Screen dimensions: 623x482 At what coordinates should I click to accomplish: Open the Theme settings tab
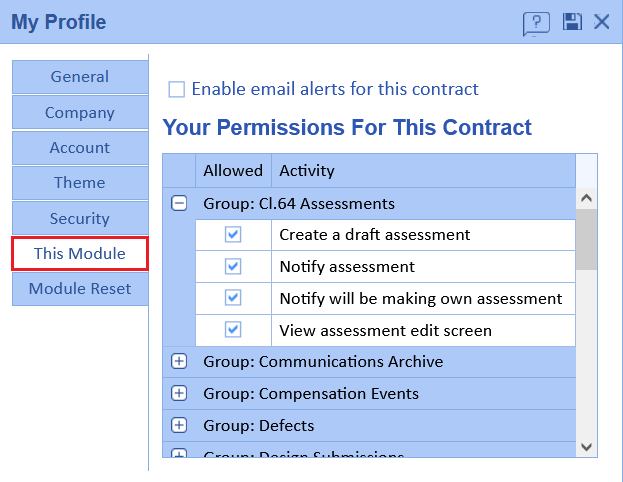point(80,183)
